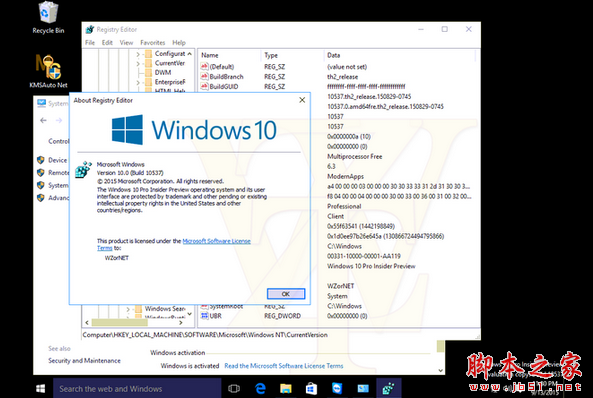
Task: Click the EnterpriseF folder icon in tree
Action: point(148,82)
